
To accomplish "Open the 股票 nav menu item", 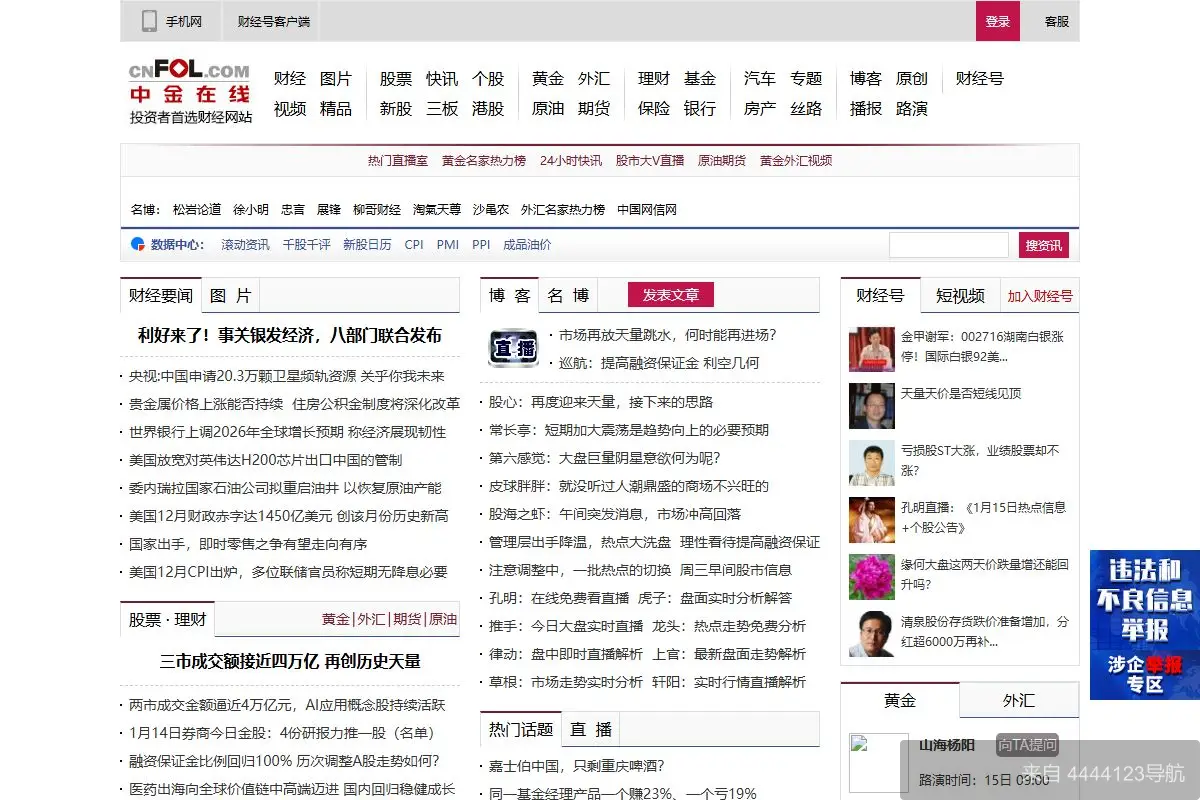I will coord(396,78).
